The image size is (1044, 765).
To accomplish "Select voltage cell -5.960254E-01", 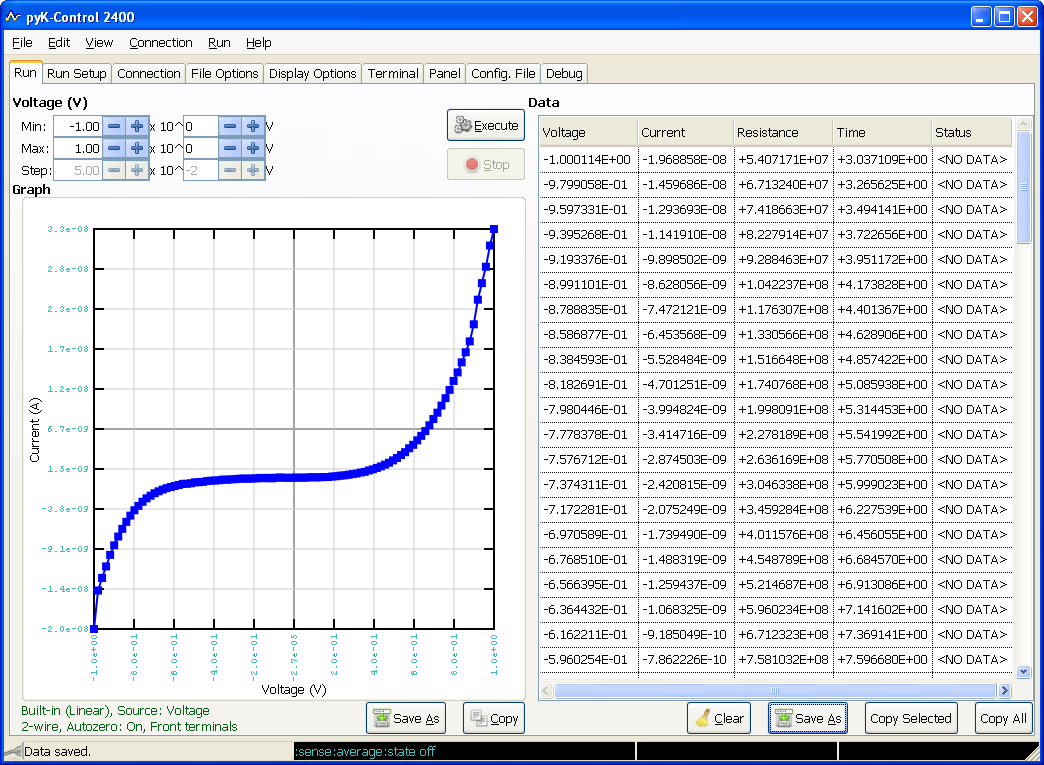I will [589, 659].
